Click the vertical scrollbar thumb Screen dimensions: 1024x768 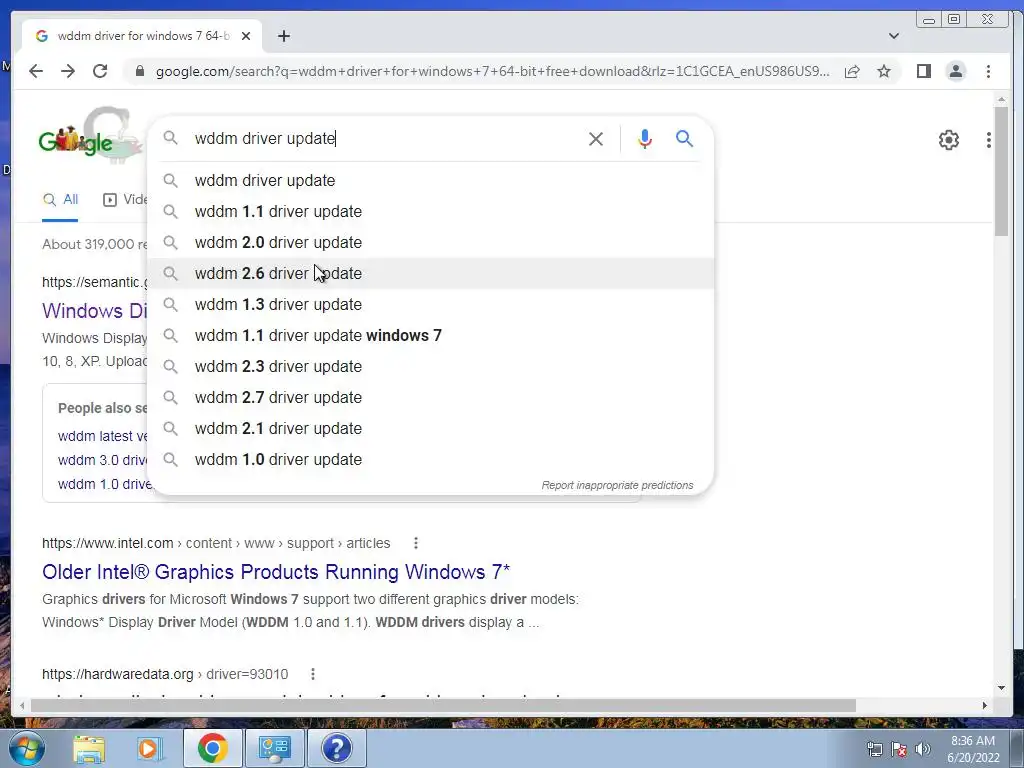pyautogui.click(x=1000, y=171)
